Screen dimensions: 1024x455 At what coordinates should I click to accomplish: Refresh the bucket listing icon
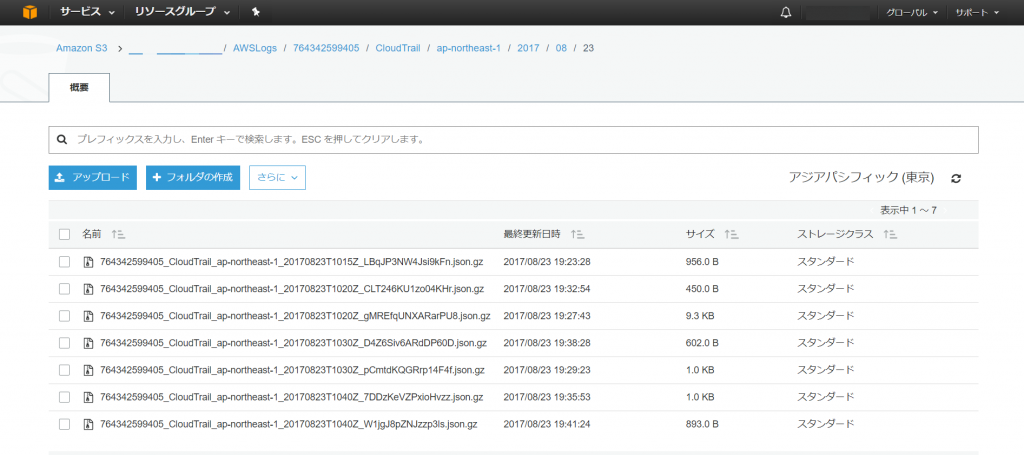click(x=956, y=178)
